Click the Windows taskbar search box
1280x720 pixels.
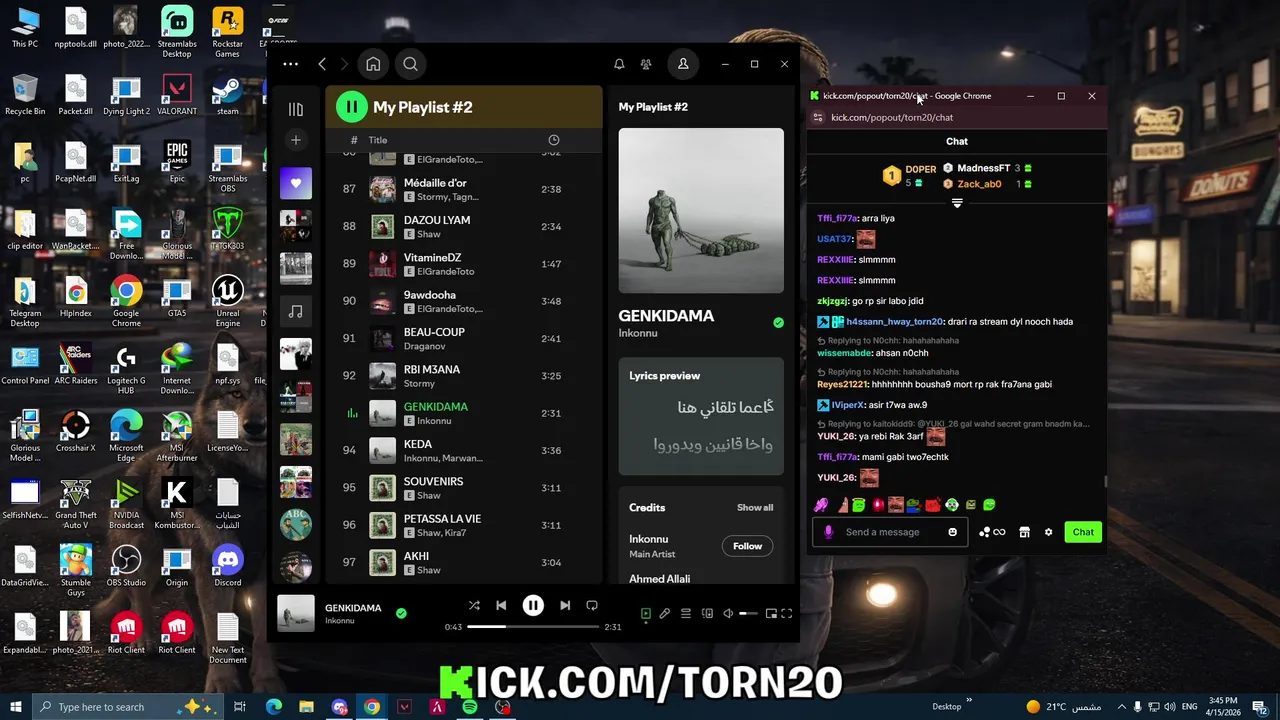[130, 707]
